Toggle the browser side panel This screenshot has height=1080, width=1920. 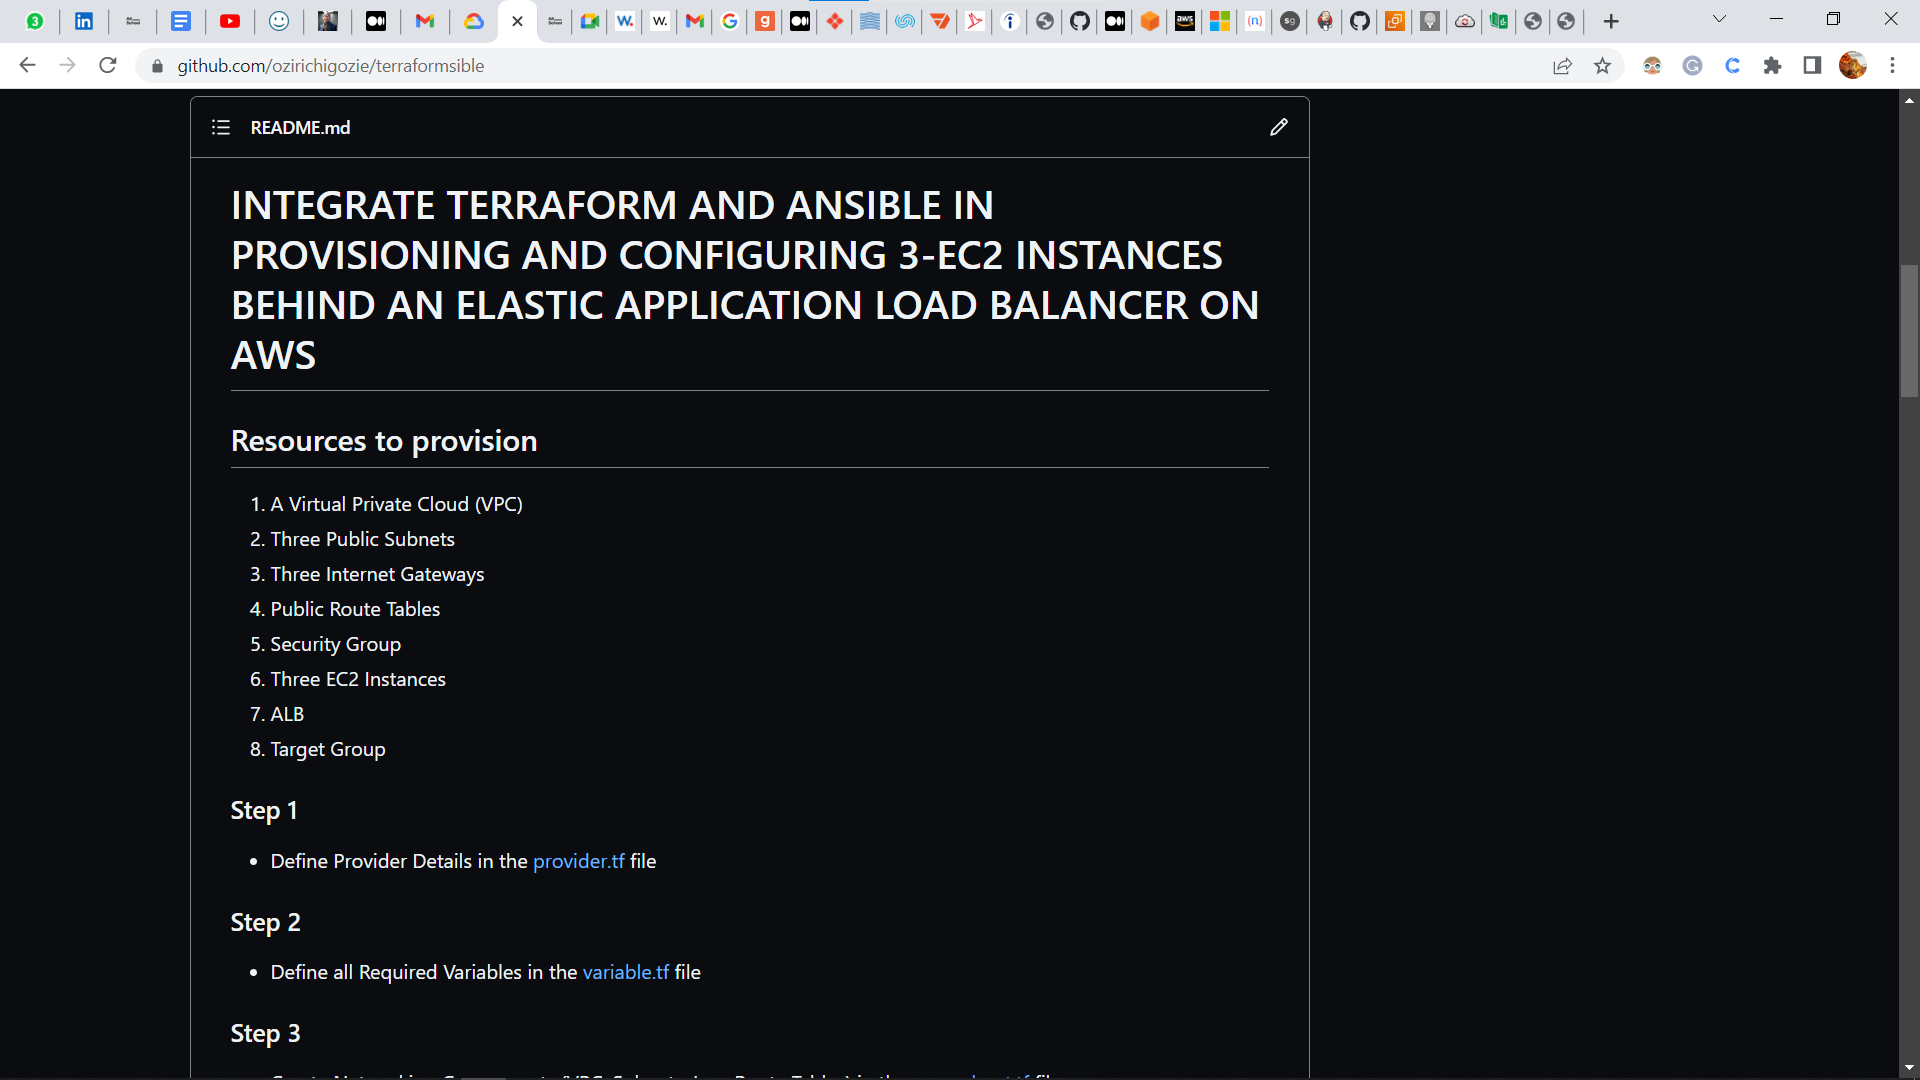(1812, 66)
